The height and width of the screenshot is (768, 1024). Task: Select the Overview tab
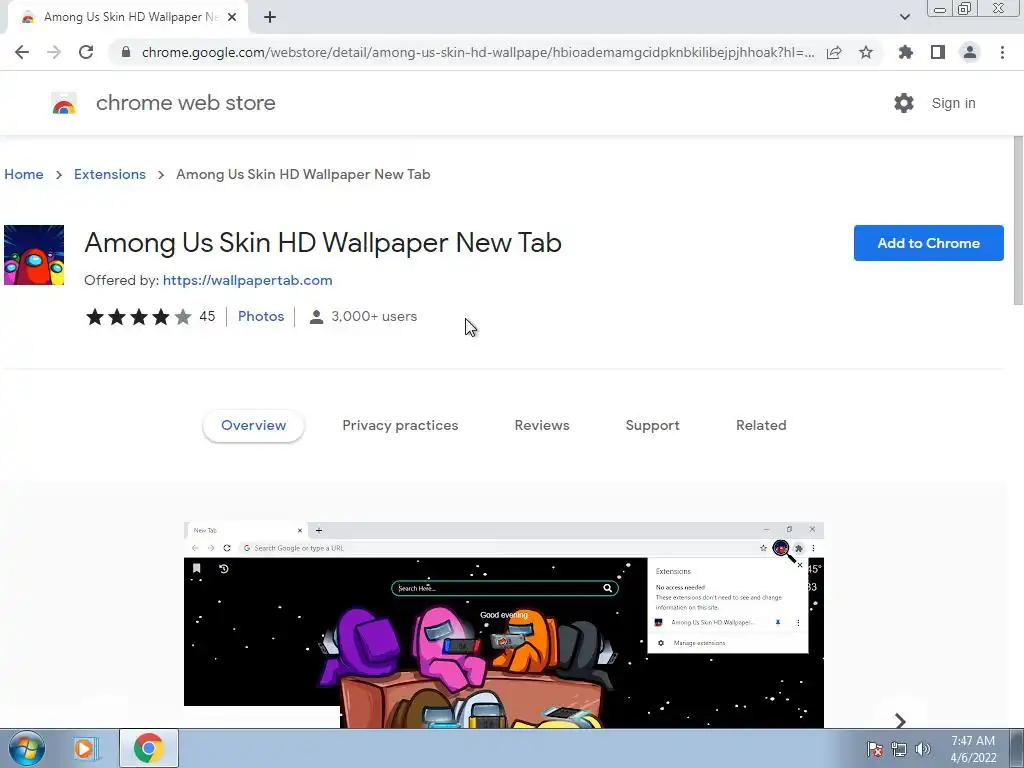coord(253,425)
